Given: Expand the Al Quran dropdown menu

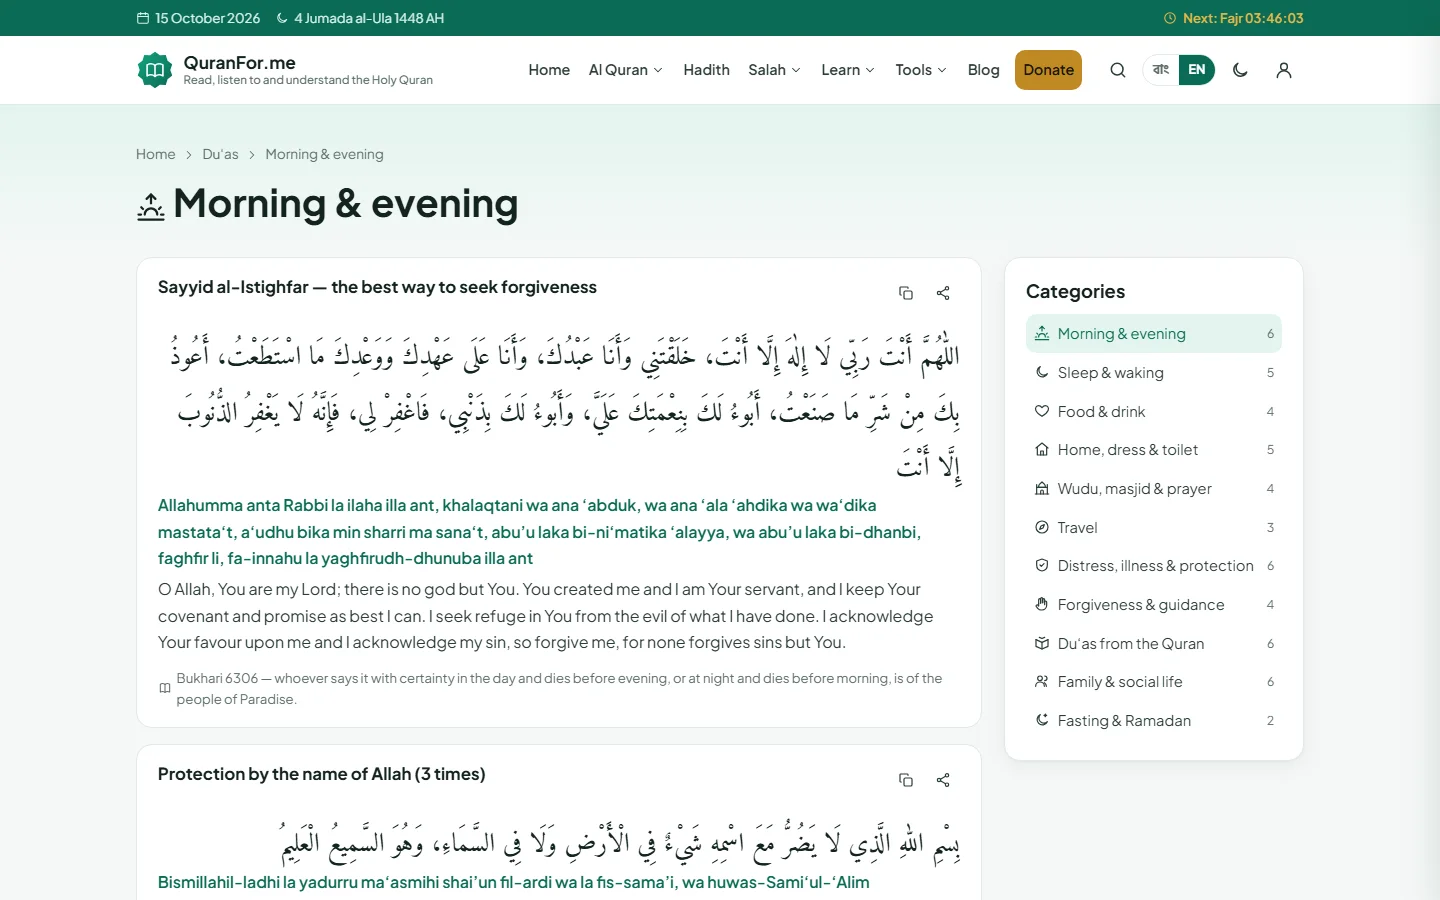Looking at the screenshot, I should [x=625, y=70].
